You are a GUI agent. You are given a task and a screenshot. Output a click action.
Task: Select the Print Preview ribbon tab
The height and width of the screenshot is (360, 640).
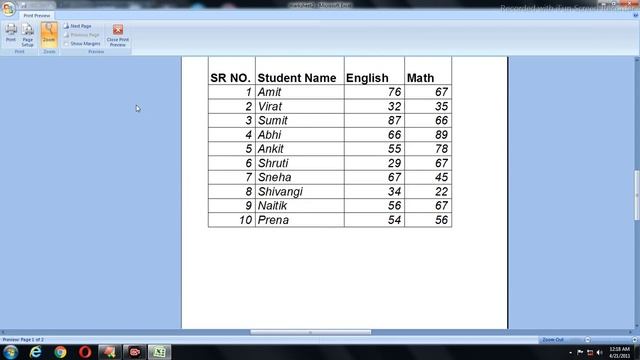click(37, 16)
